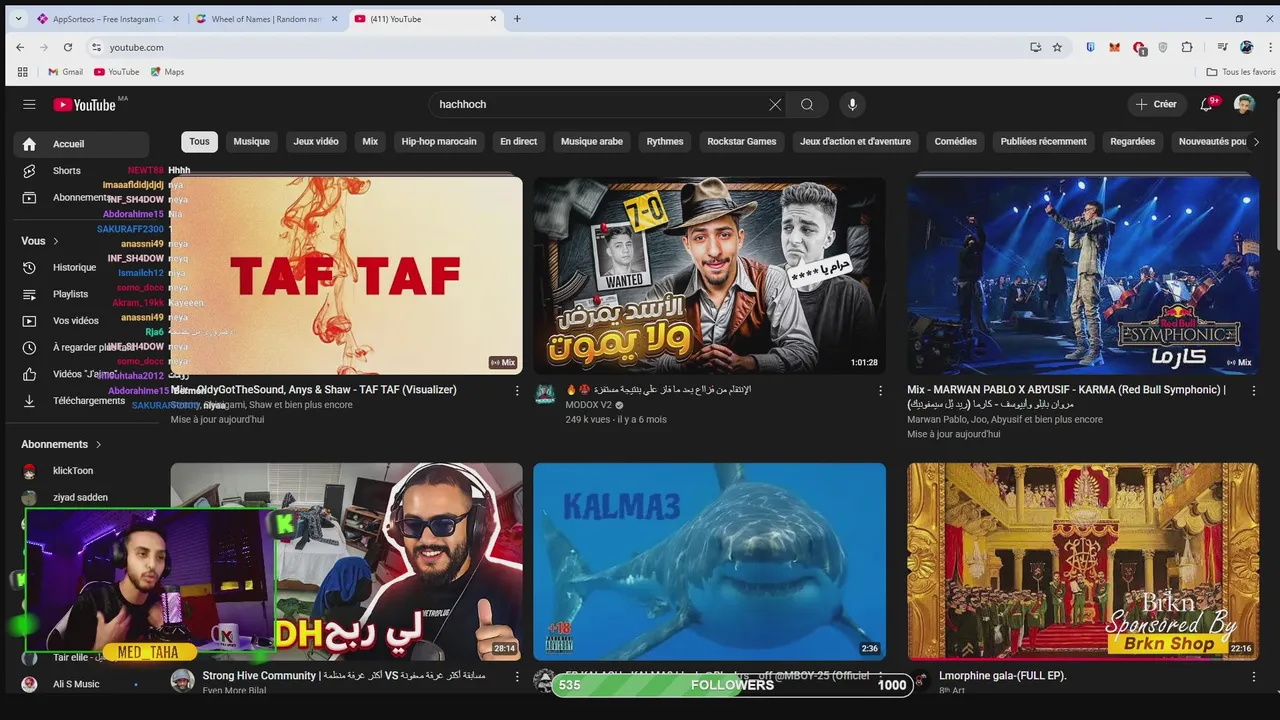The image size is (1280, 720).
Task: Open more options for the KARMA mix
Action: pyautogui.click(x=1254, y=390)
